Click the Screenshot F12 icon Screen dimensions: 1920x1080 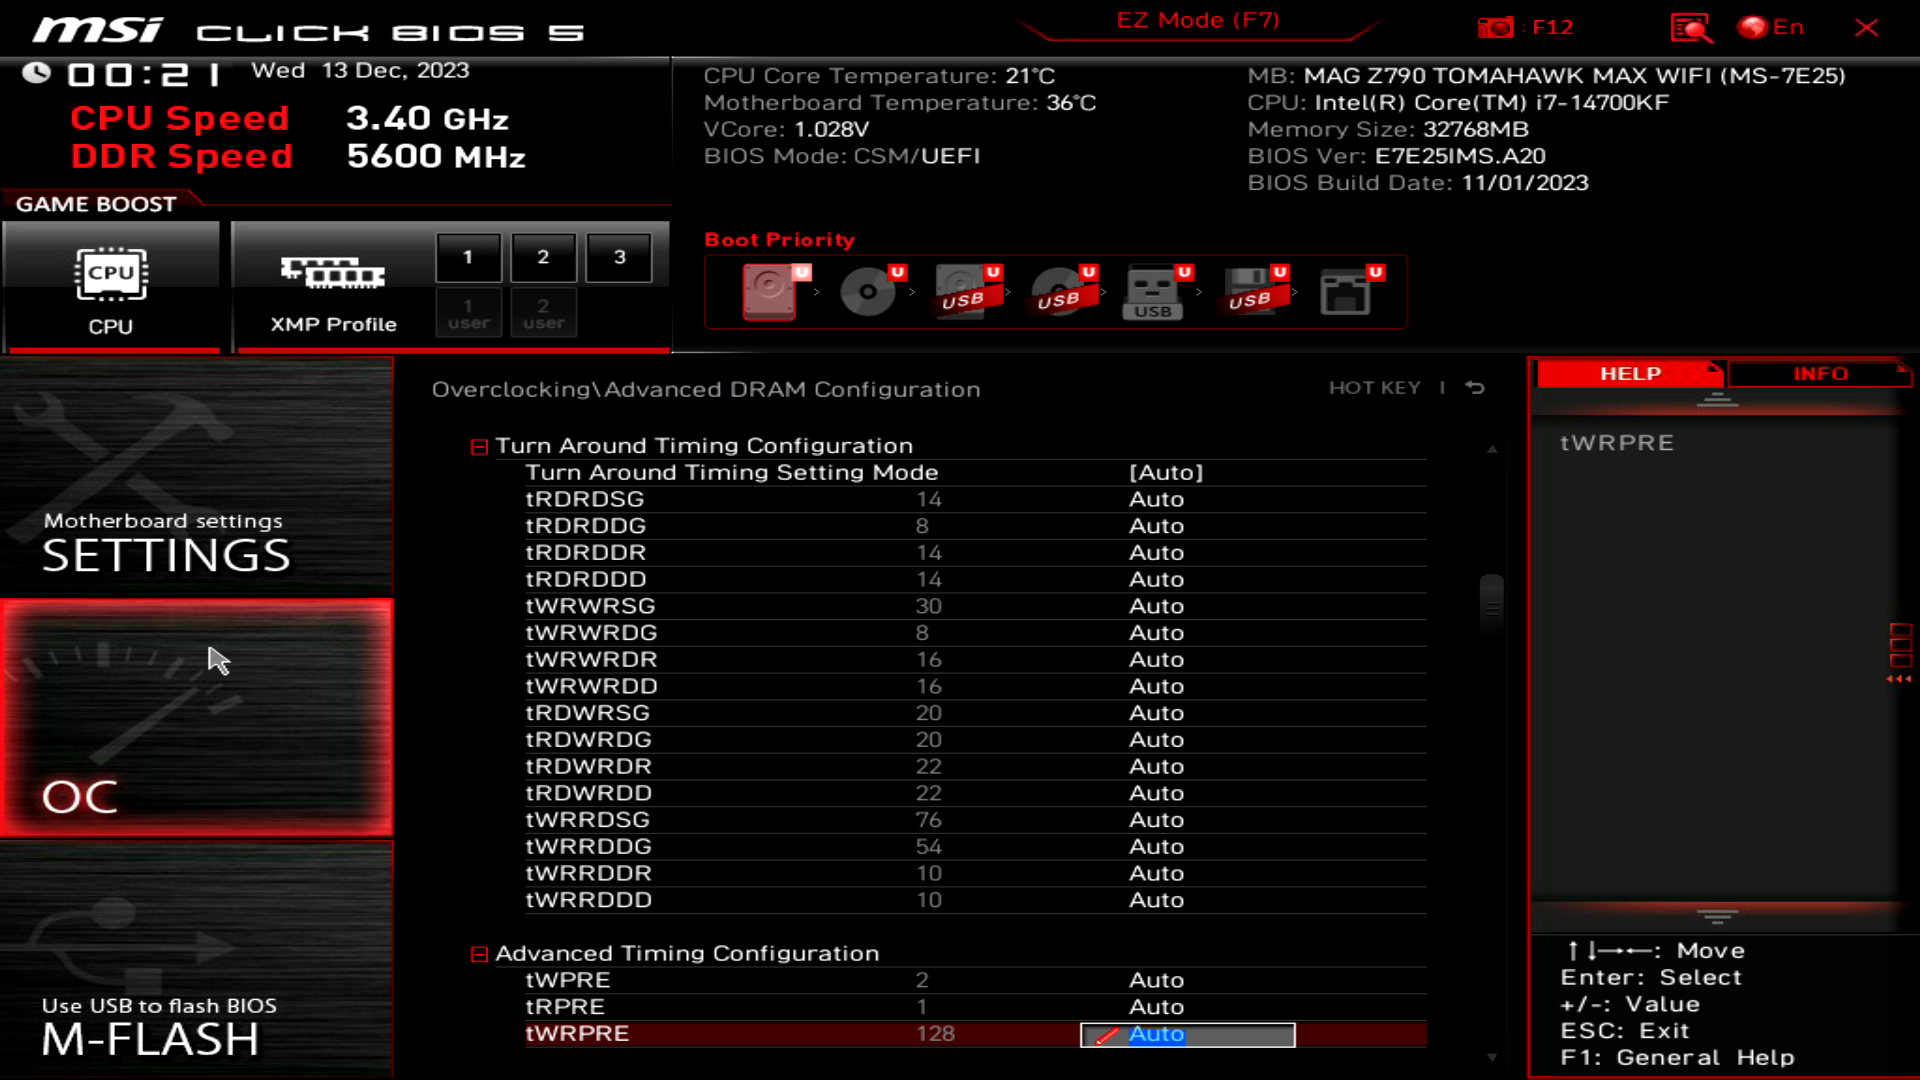pos(1498,28)
